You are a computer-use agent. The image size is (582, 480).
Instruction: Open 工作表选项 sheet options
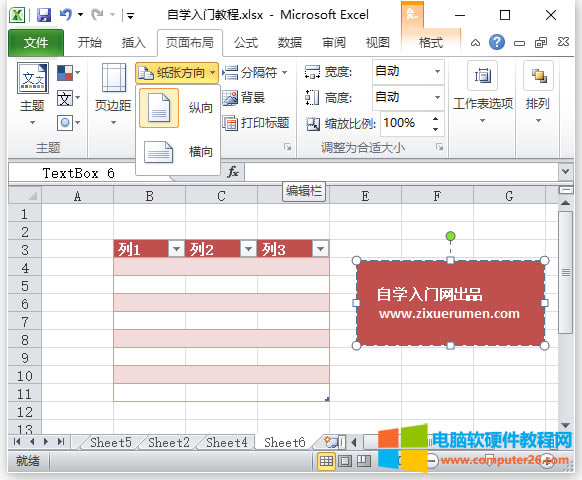click(x=483, y=93)
